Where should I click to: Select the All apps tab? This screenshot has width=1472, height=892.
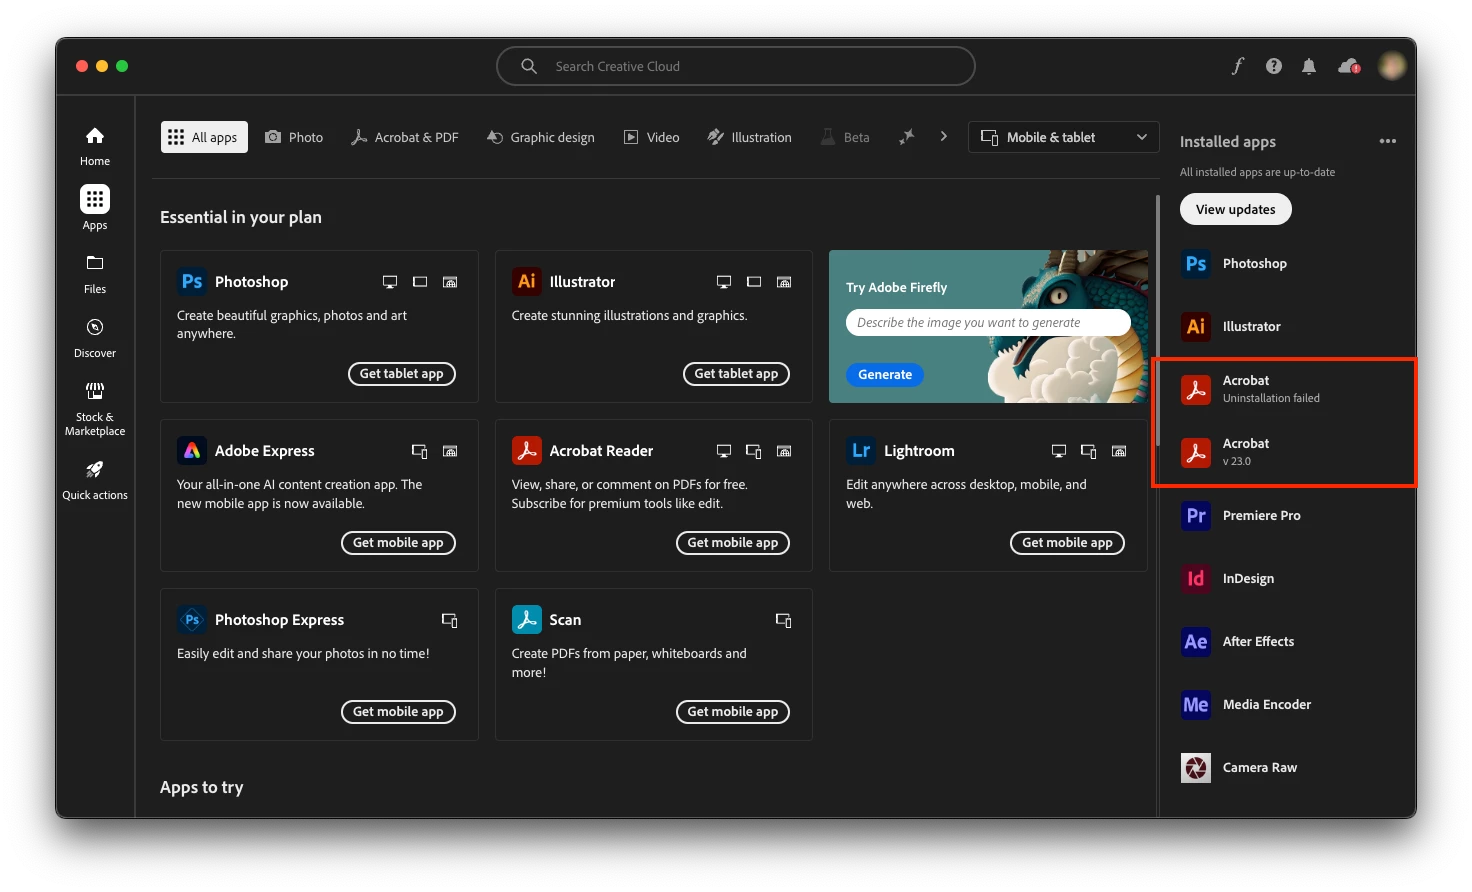point(204,137)
